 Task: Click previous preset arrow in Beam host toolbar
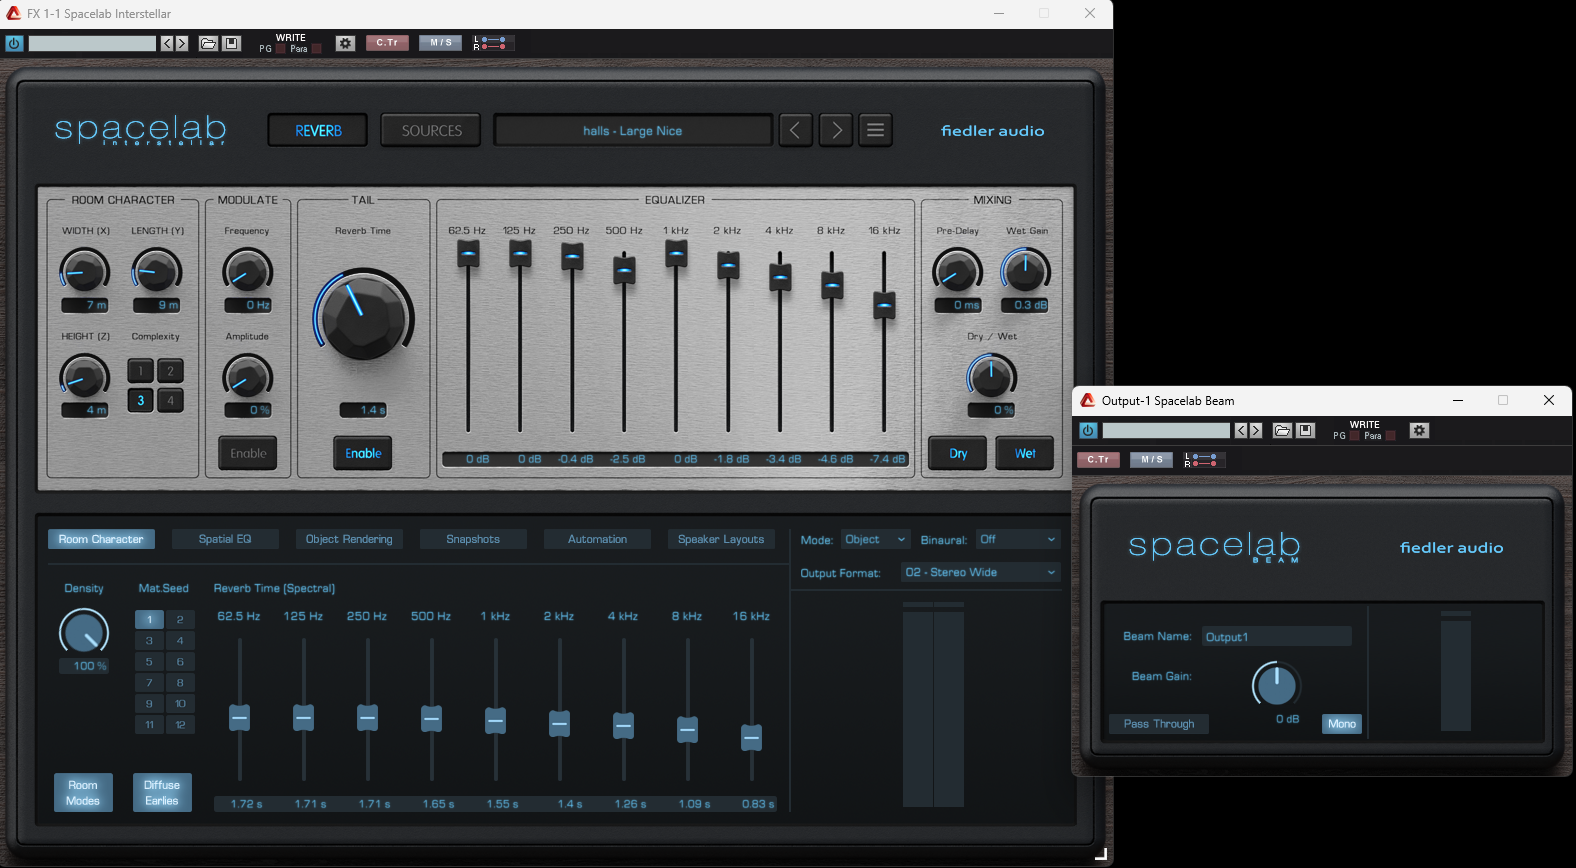[1241, 431]
